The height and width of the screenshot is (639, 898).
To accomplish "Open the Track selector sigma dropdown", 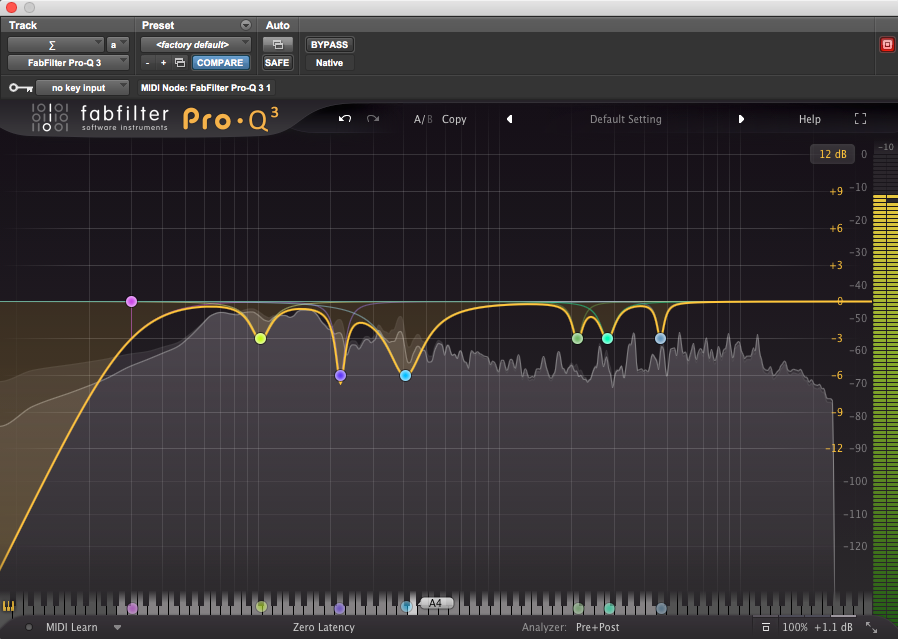I will coord(56,45).
